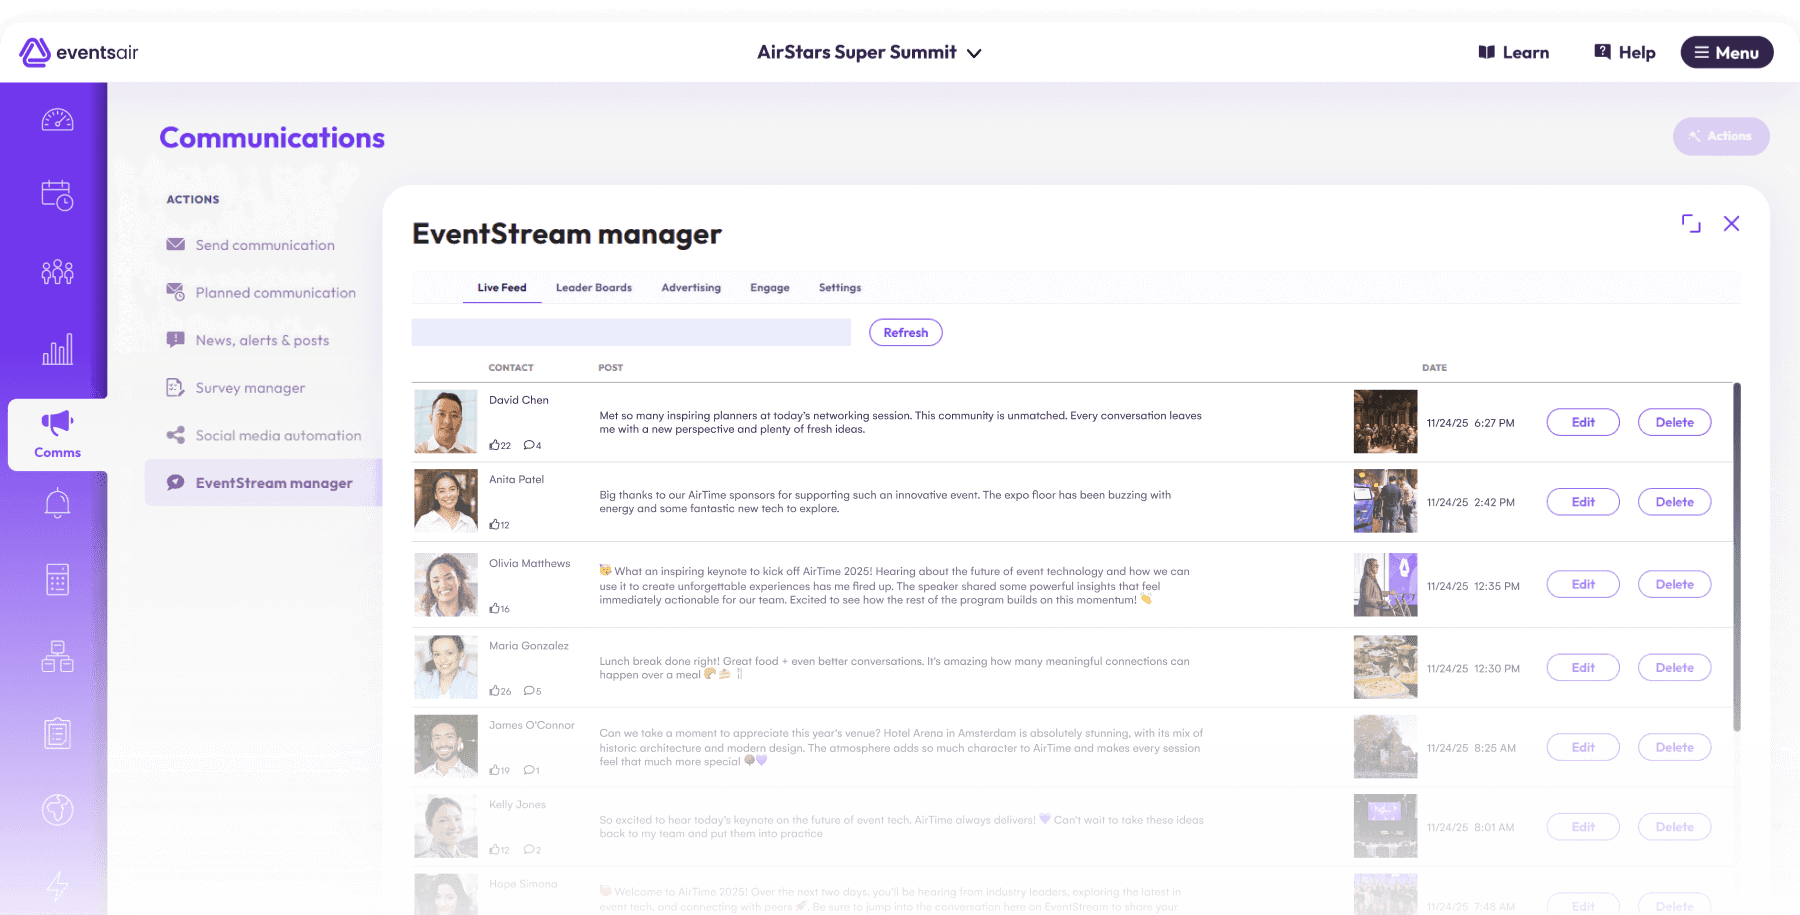Image resolution: width=1800 pixels, height=915 pixels.
Task: Open the Dashboard speedometer icon
Action: (x=57, y=118)
